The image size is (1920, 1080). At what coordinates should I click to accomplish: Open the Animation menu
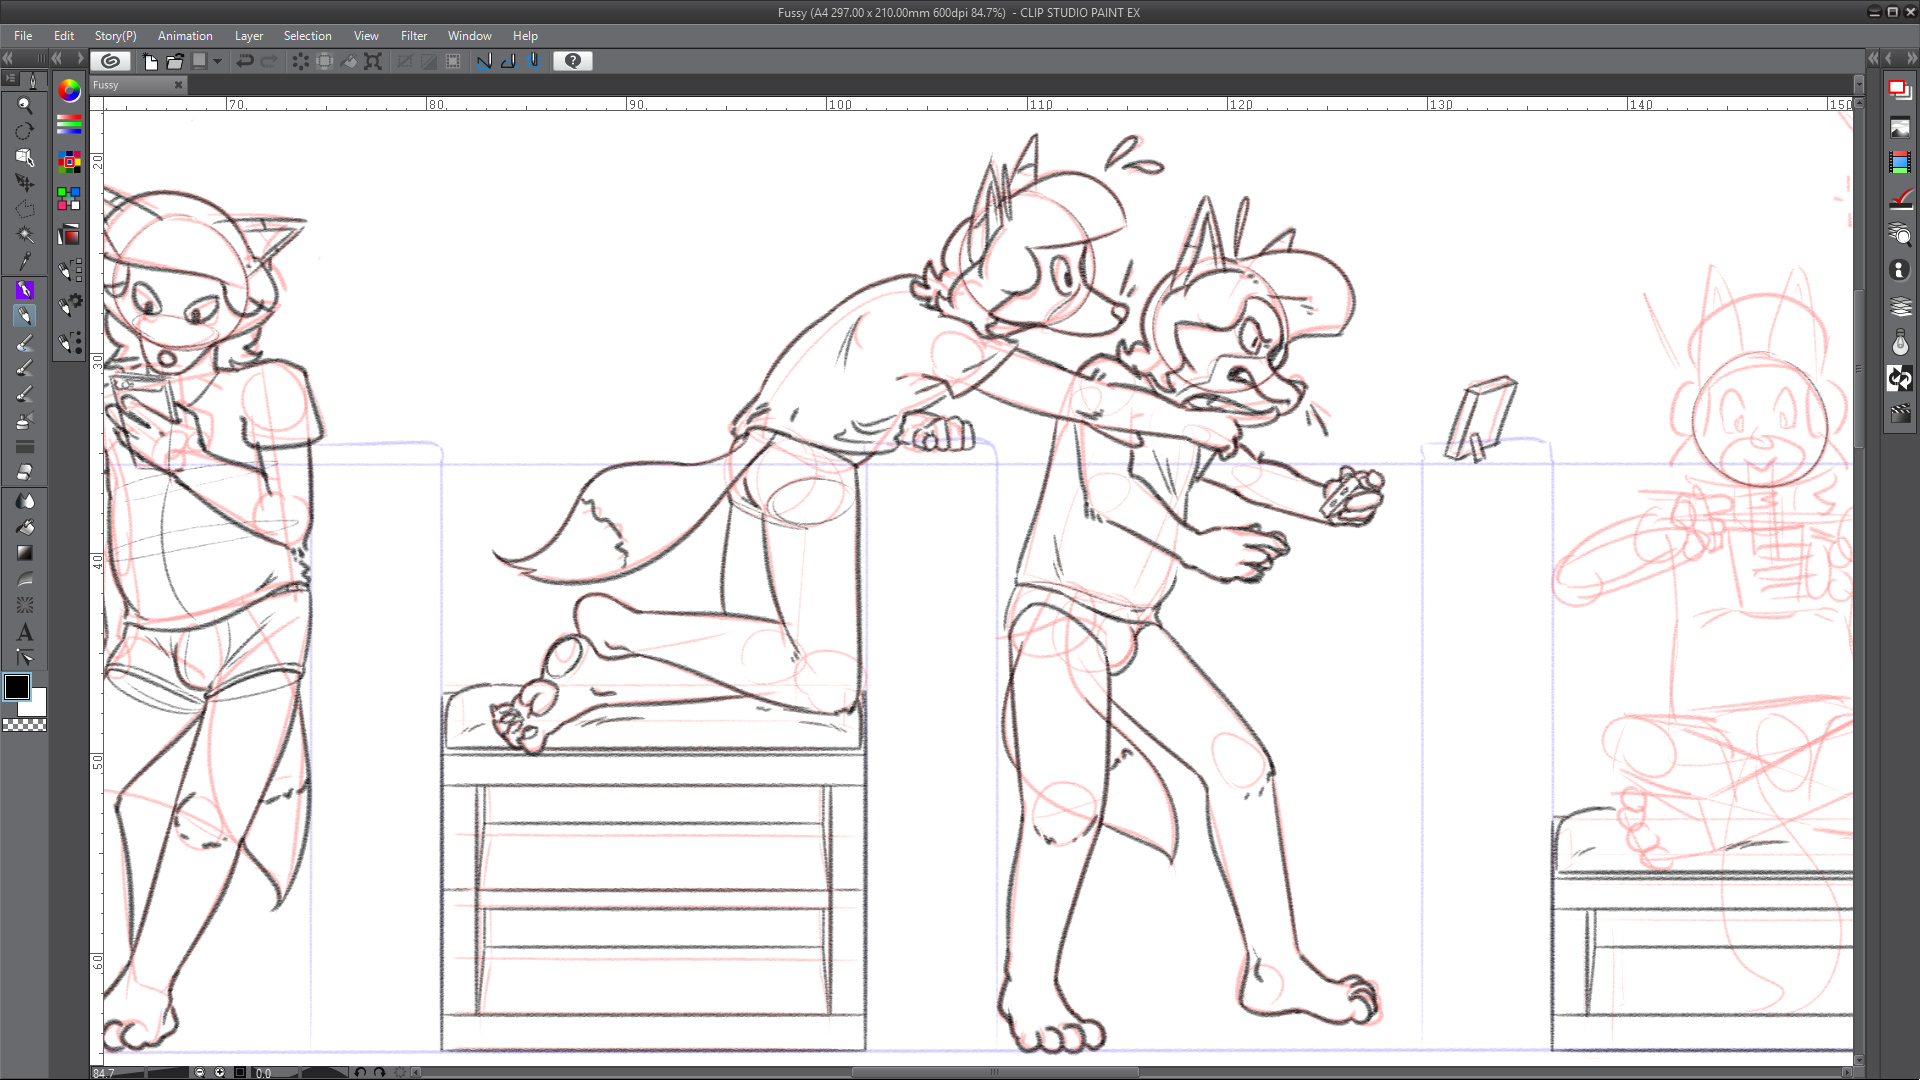point(185,36)
